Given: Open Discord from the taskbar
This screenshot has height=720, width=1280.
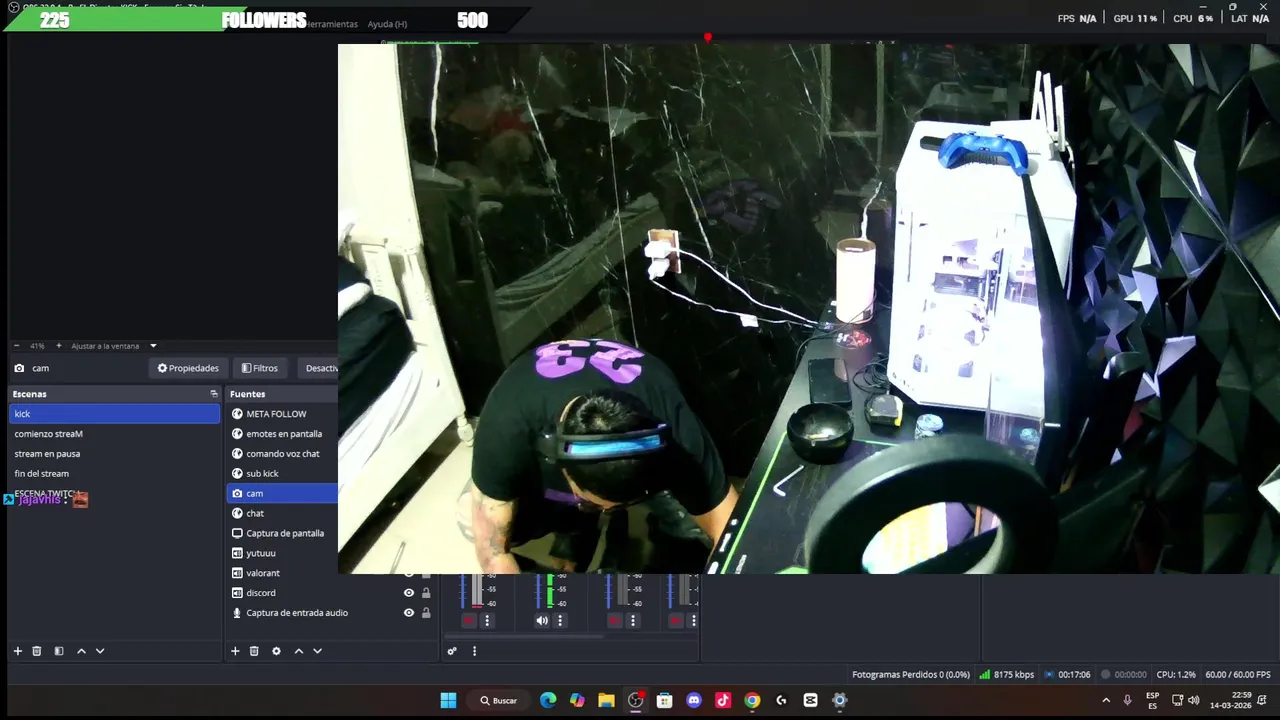Looking at the screenshot, I should coord(694,700).
